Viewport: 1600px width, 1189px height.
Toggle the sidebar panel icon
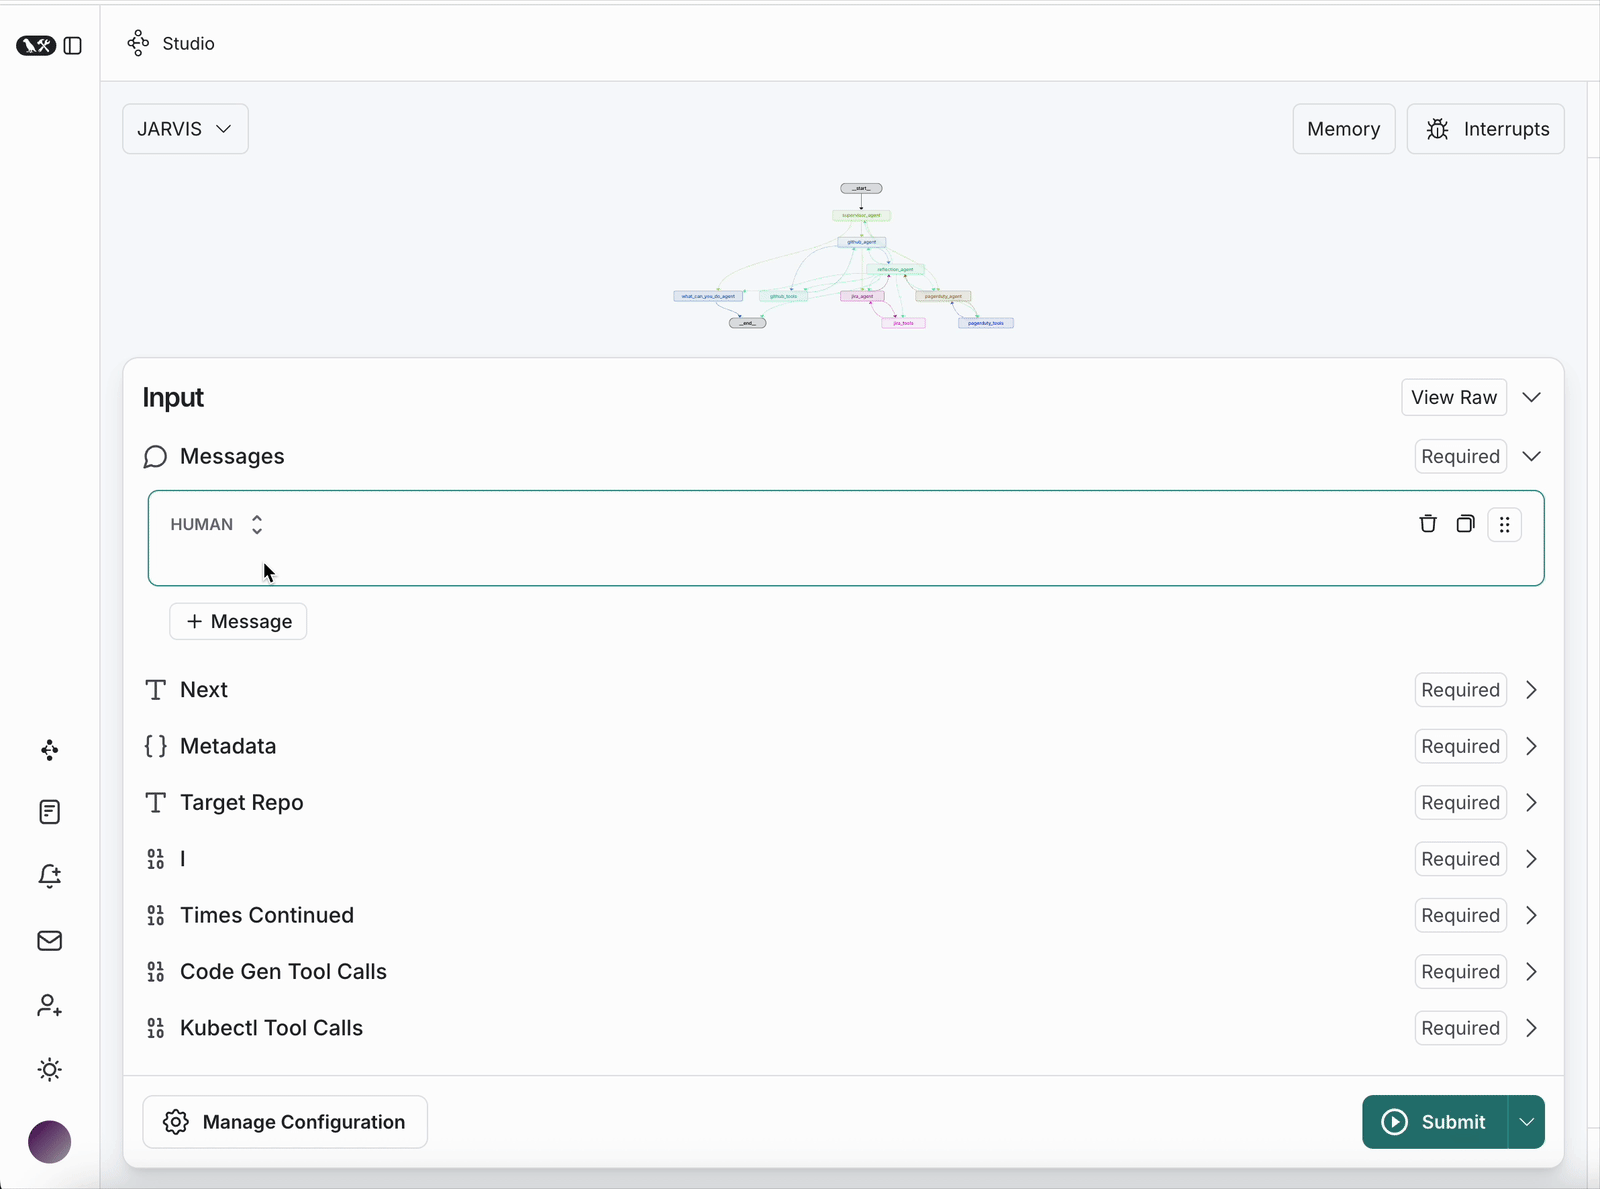coord(72,46)
